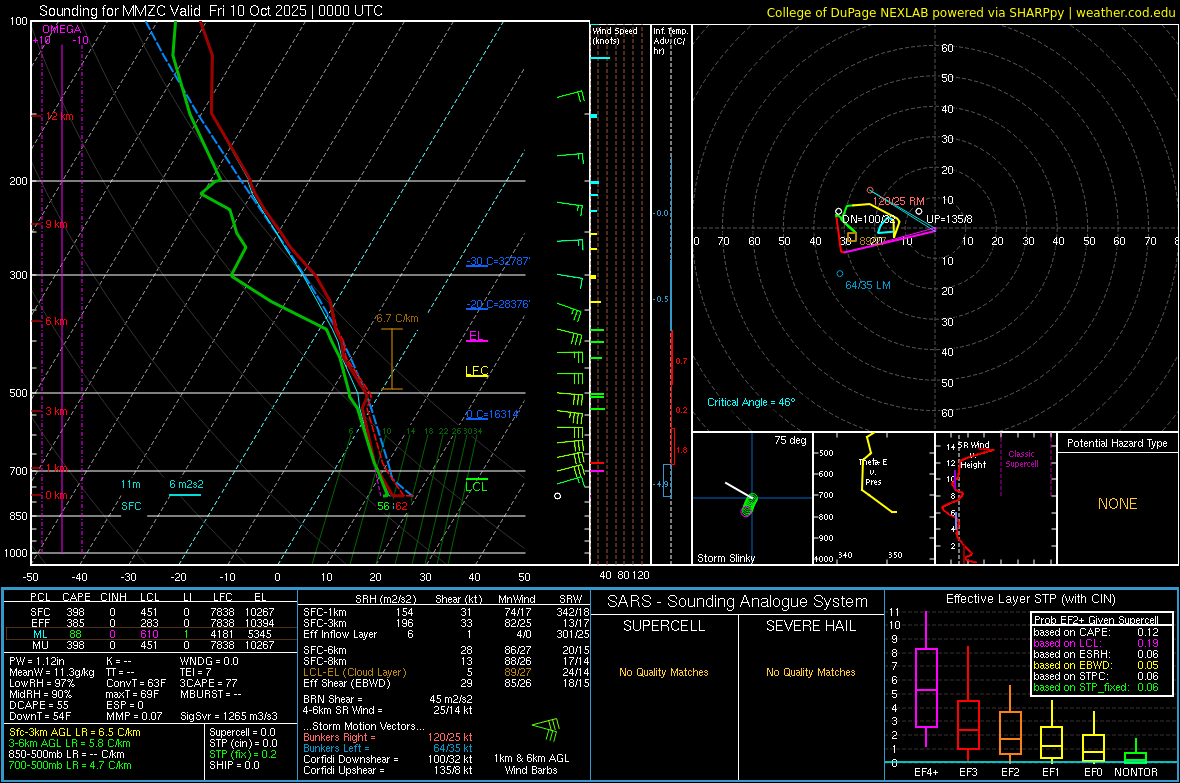Click the Wind Speed (knots) header
This screenshot has height=783, width=1180.
(x=614, y=35)
